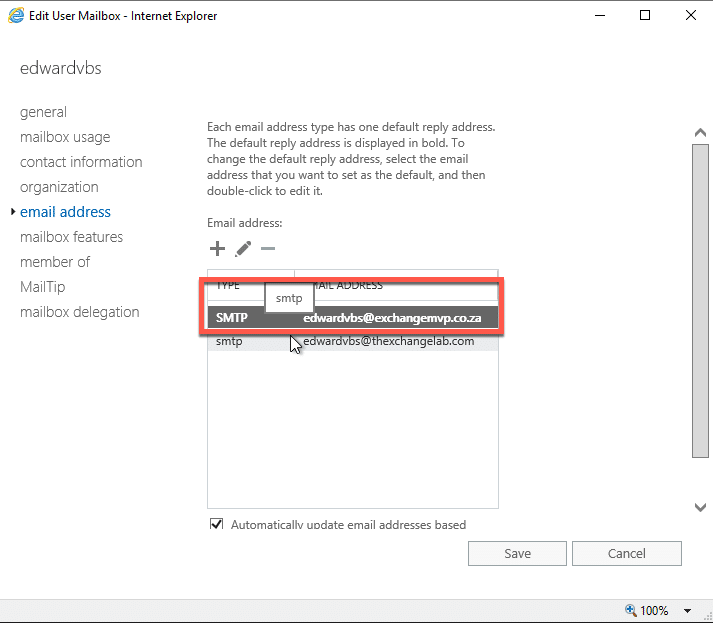Open the mailbox usage section

click(65, 137)
